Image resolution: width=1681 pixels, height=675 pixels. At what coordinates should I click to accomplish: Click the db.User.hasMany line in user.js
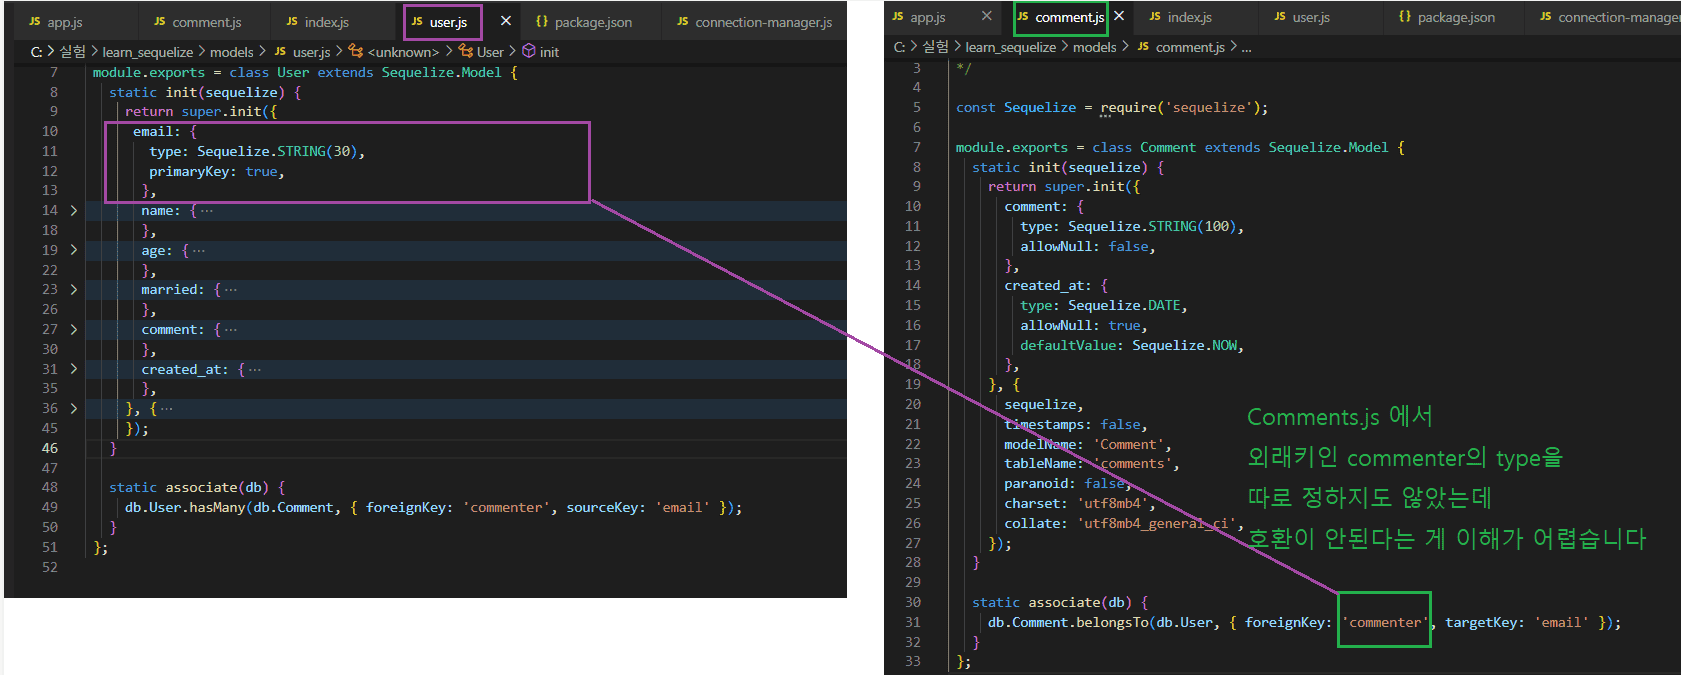pos(434,508)
